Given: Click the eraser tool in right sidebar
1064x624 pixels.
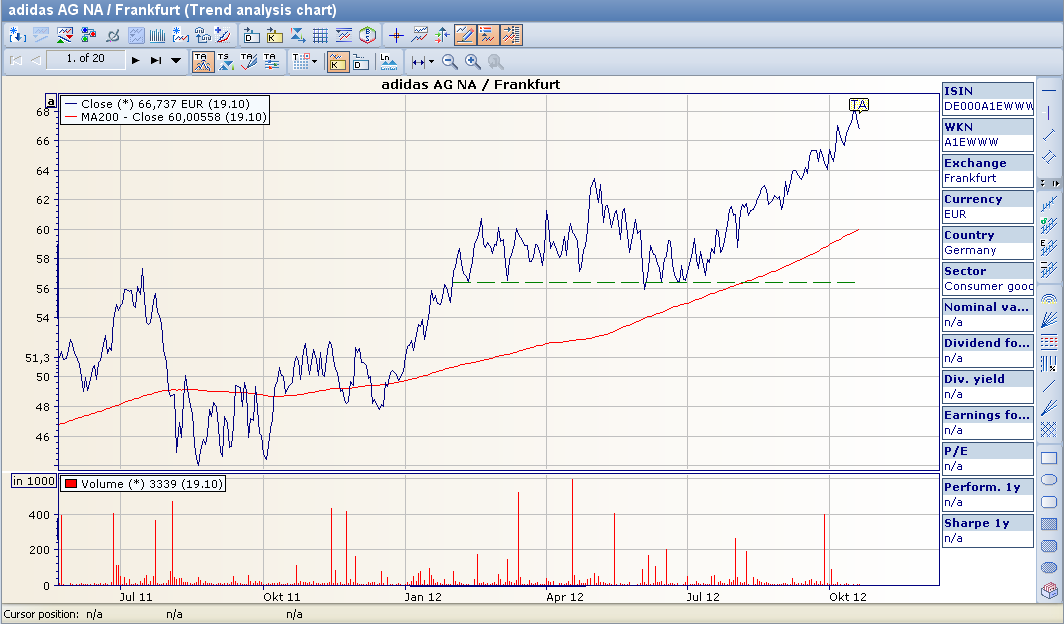Looking at the screenshot, I should 1049,591.
